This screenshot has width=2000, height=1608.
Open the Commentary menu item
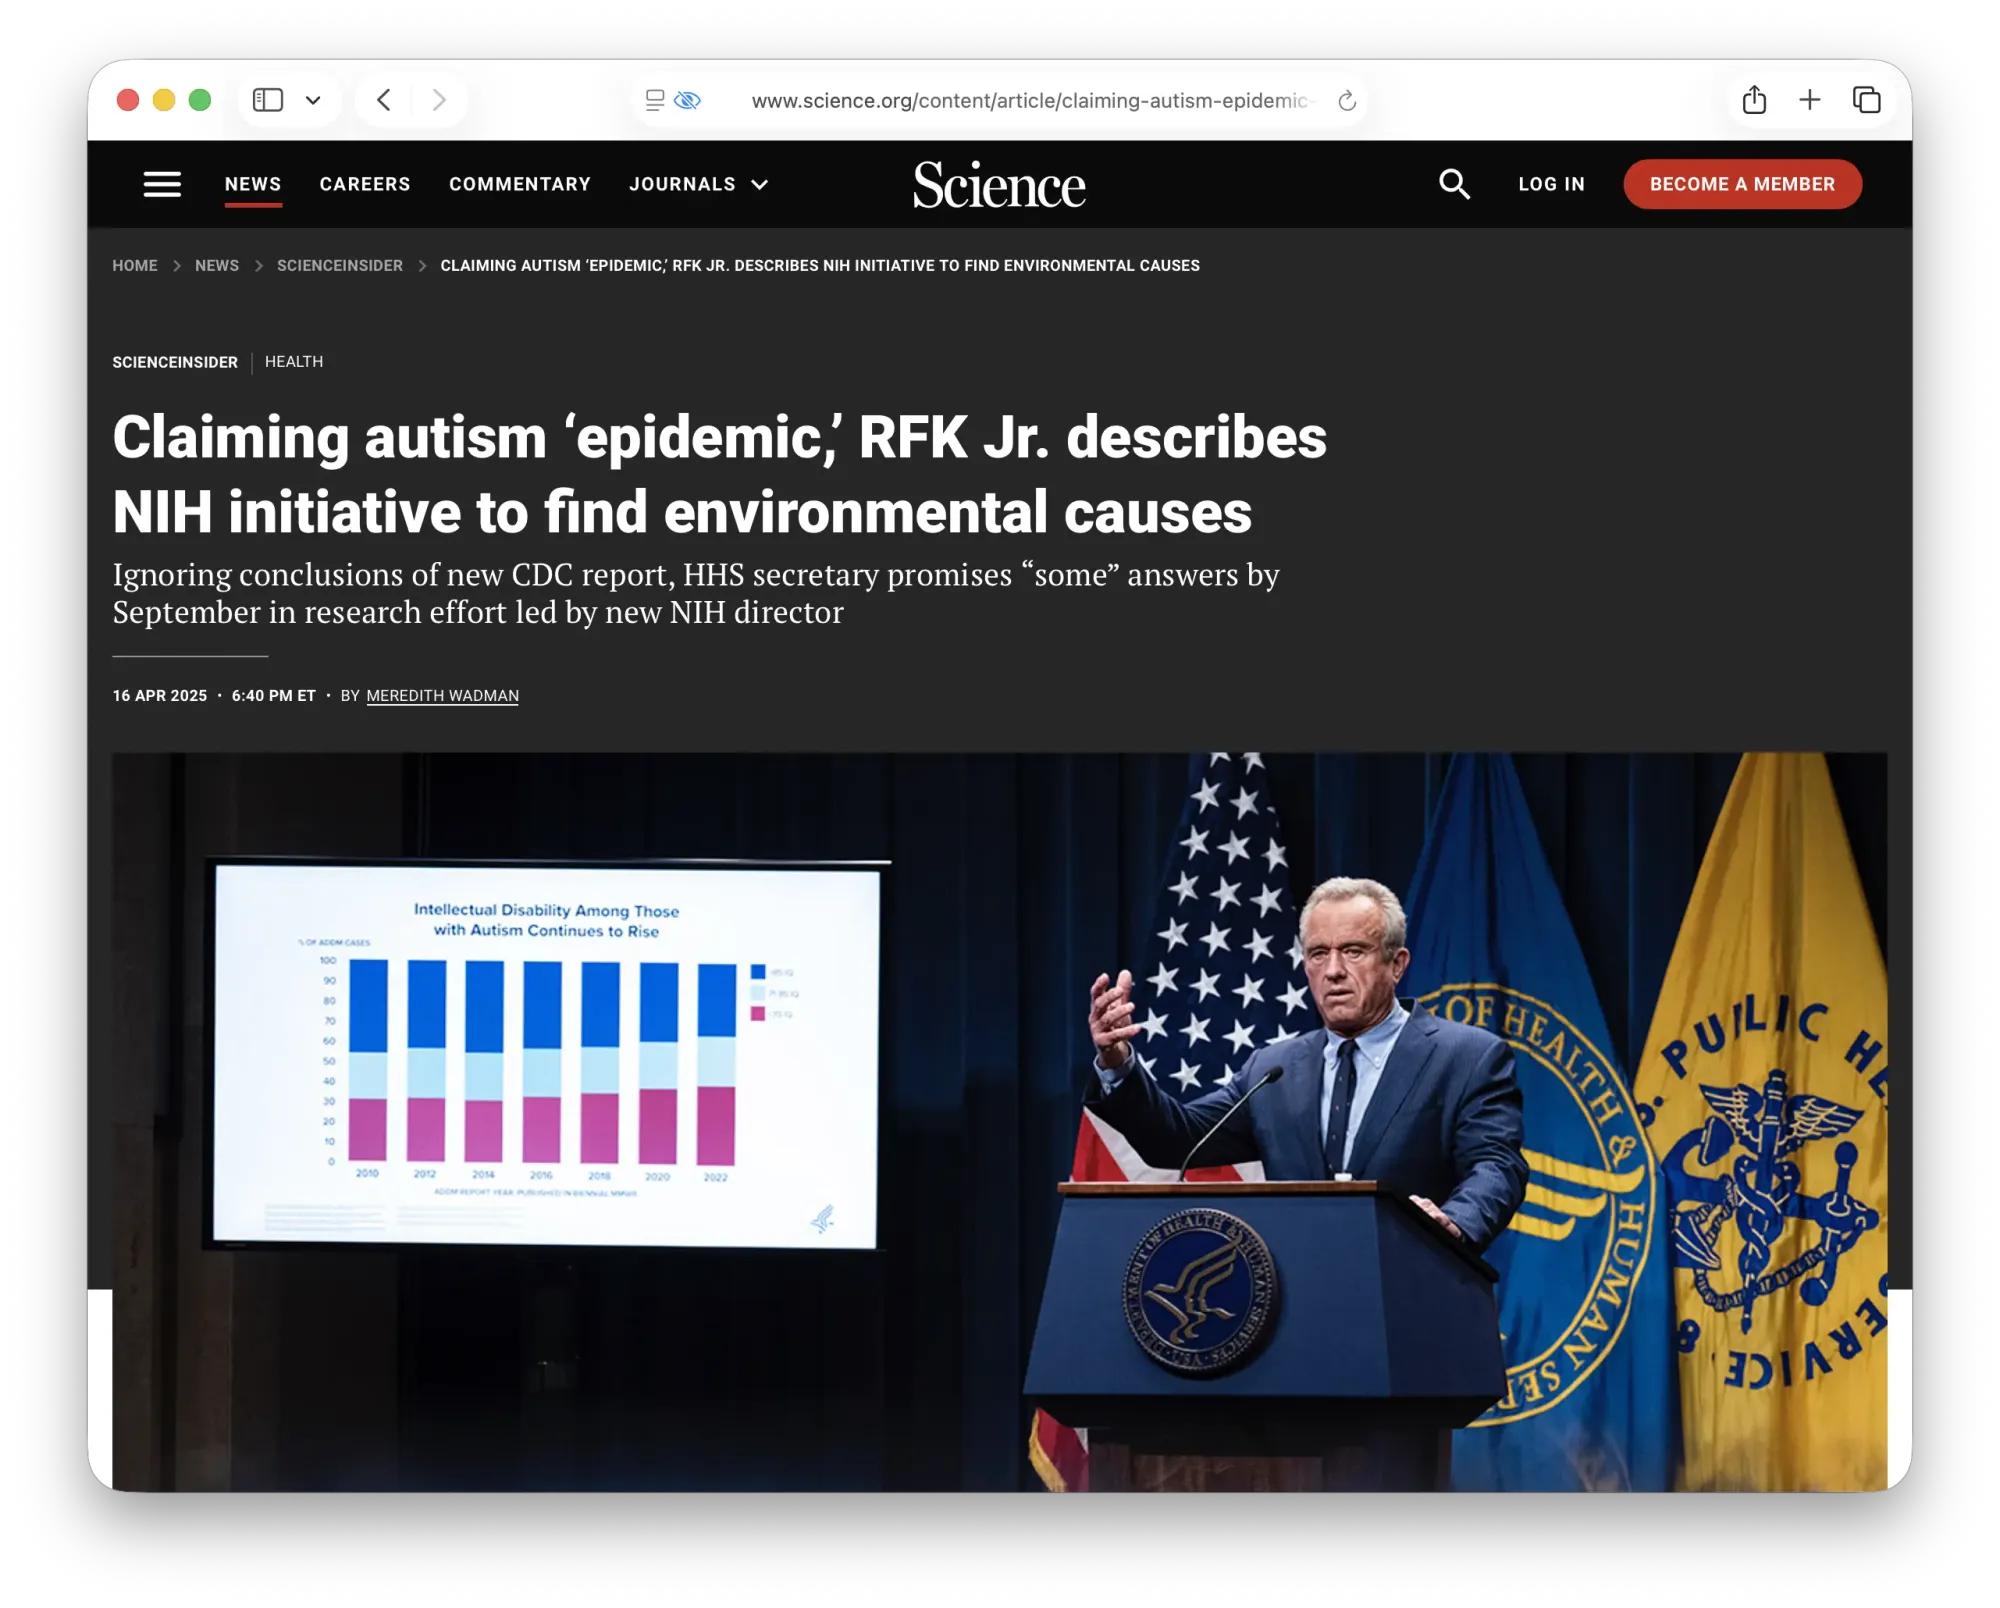[520, 184]
